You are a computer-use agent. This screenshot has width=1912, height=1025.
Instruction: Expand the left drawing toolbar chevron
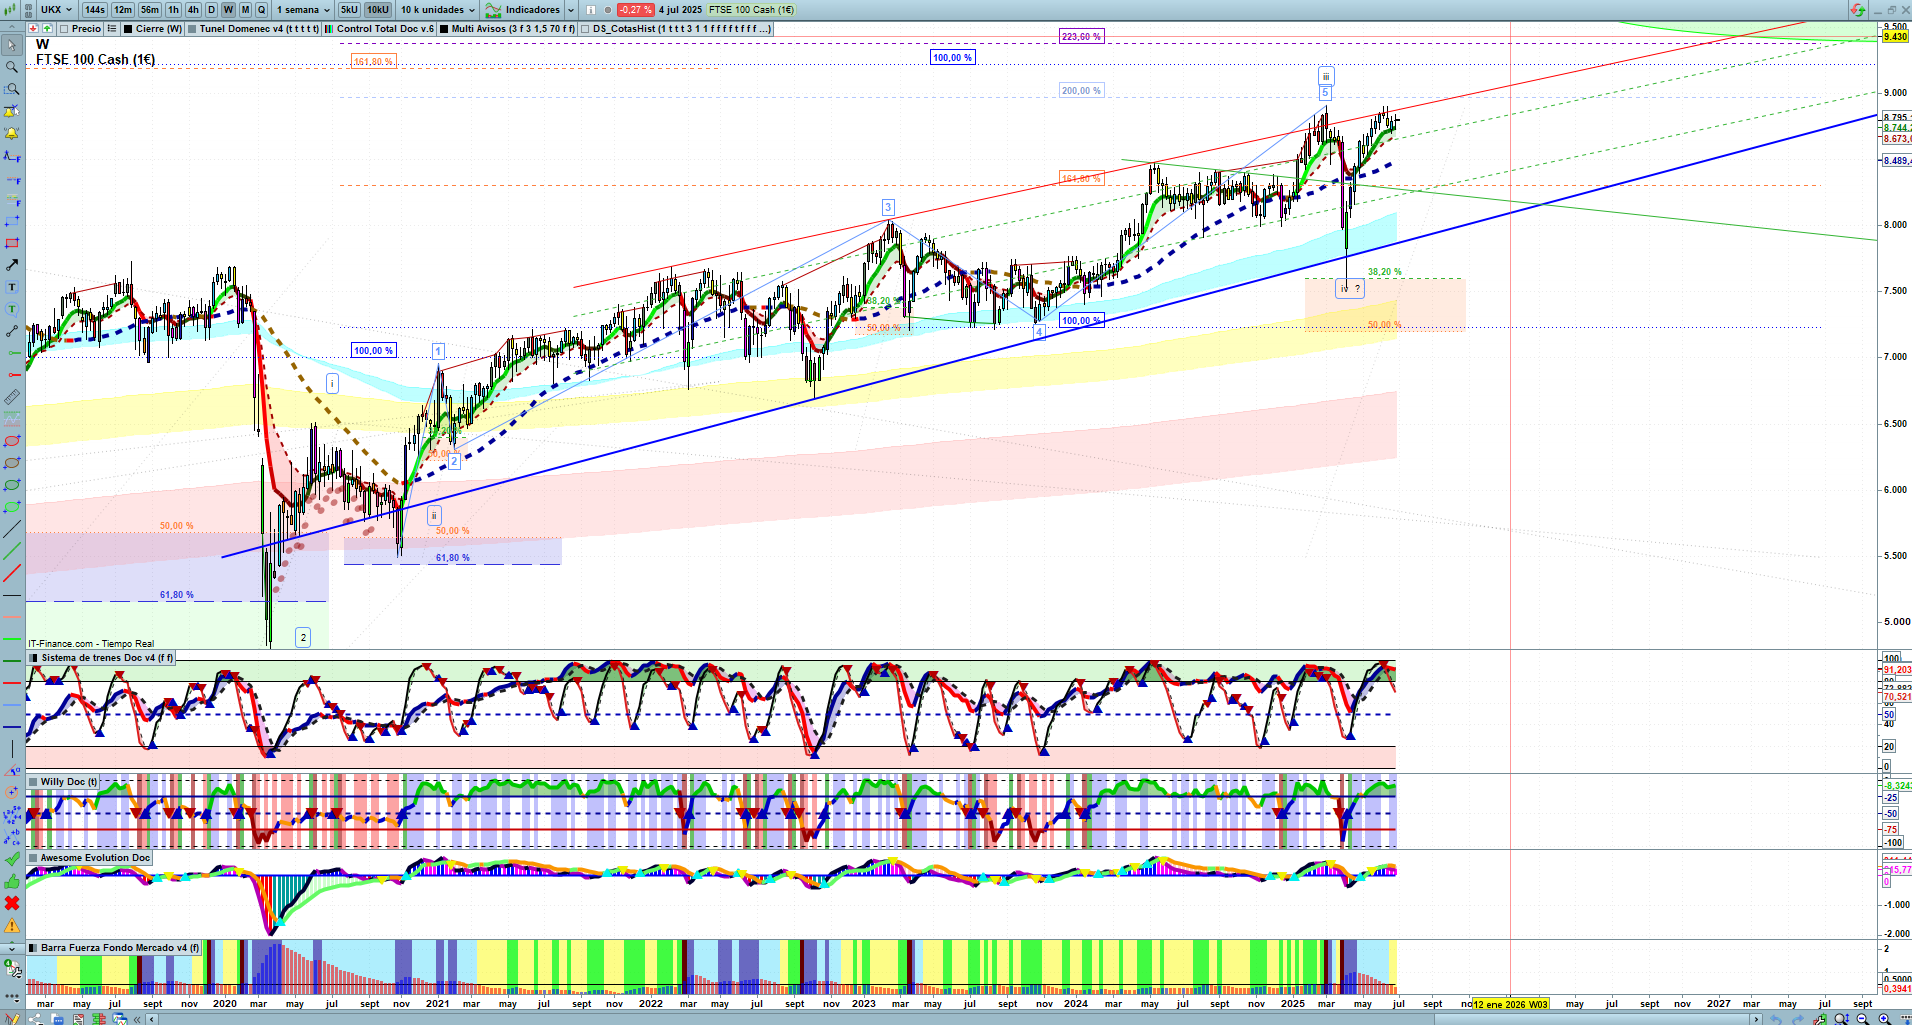pyautogui.click(x=12, y=947)
